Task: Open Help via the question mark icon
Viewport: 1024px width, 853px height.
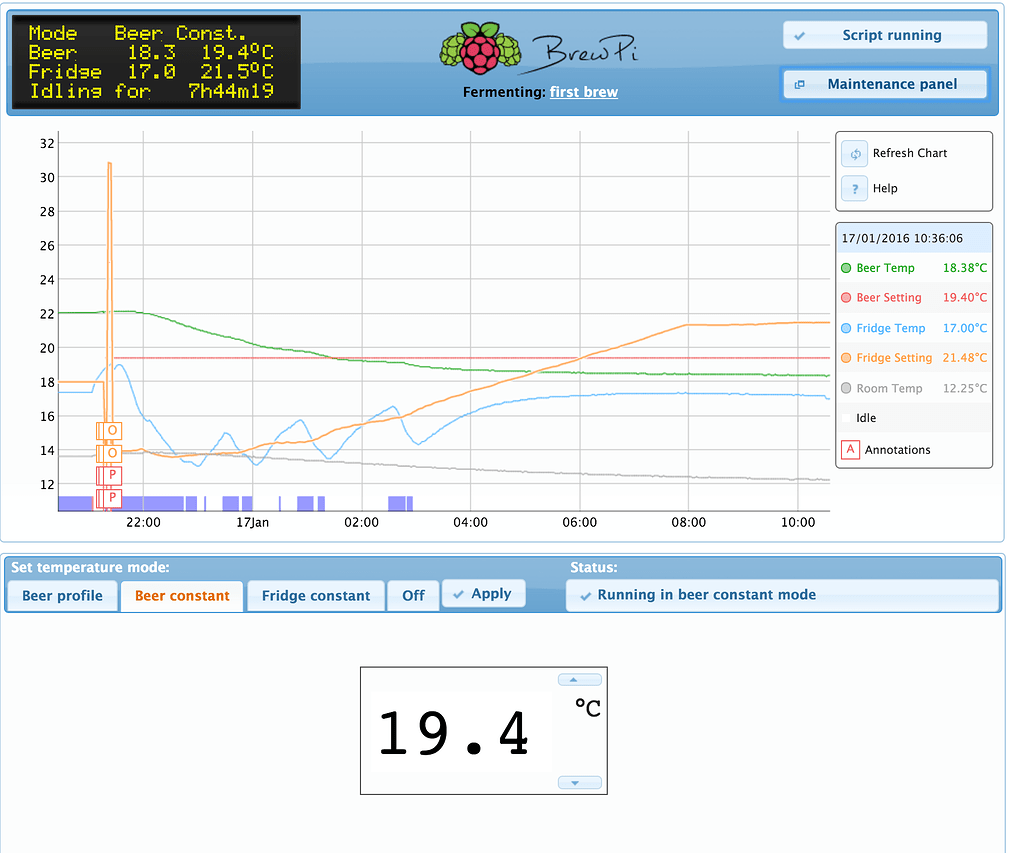Action: (x=855, y=188)
